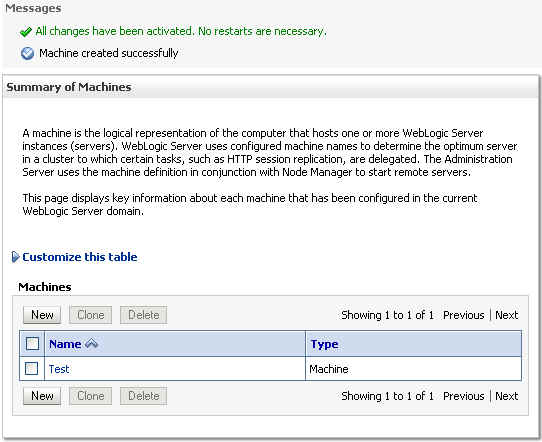The width and height of the screenshot is (542, 442).
Task: Click the bottom Clone button
Action: [x=91, y=396]
